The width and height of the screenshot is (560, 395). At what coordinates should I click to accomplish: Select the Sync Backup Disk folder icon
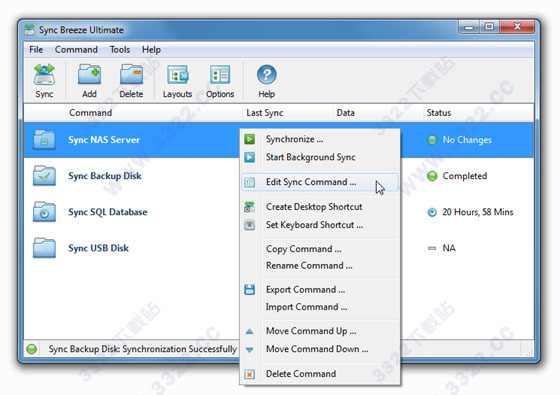click(44, 176)
